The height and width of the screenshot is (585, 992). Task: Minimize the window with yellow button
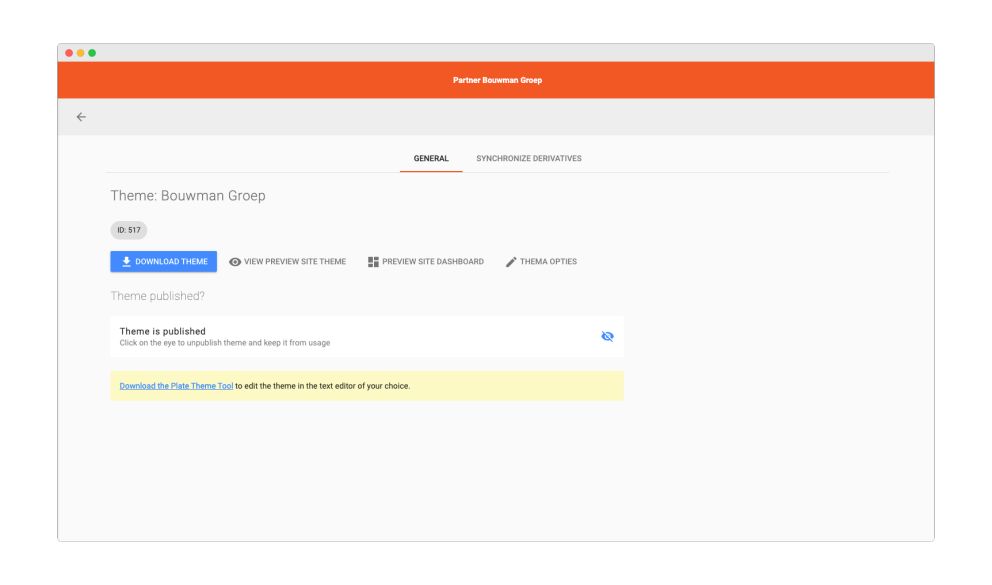tap(80, 53)
